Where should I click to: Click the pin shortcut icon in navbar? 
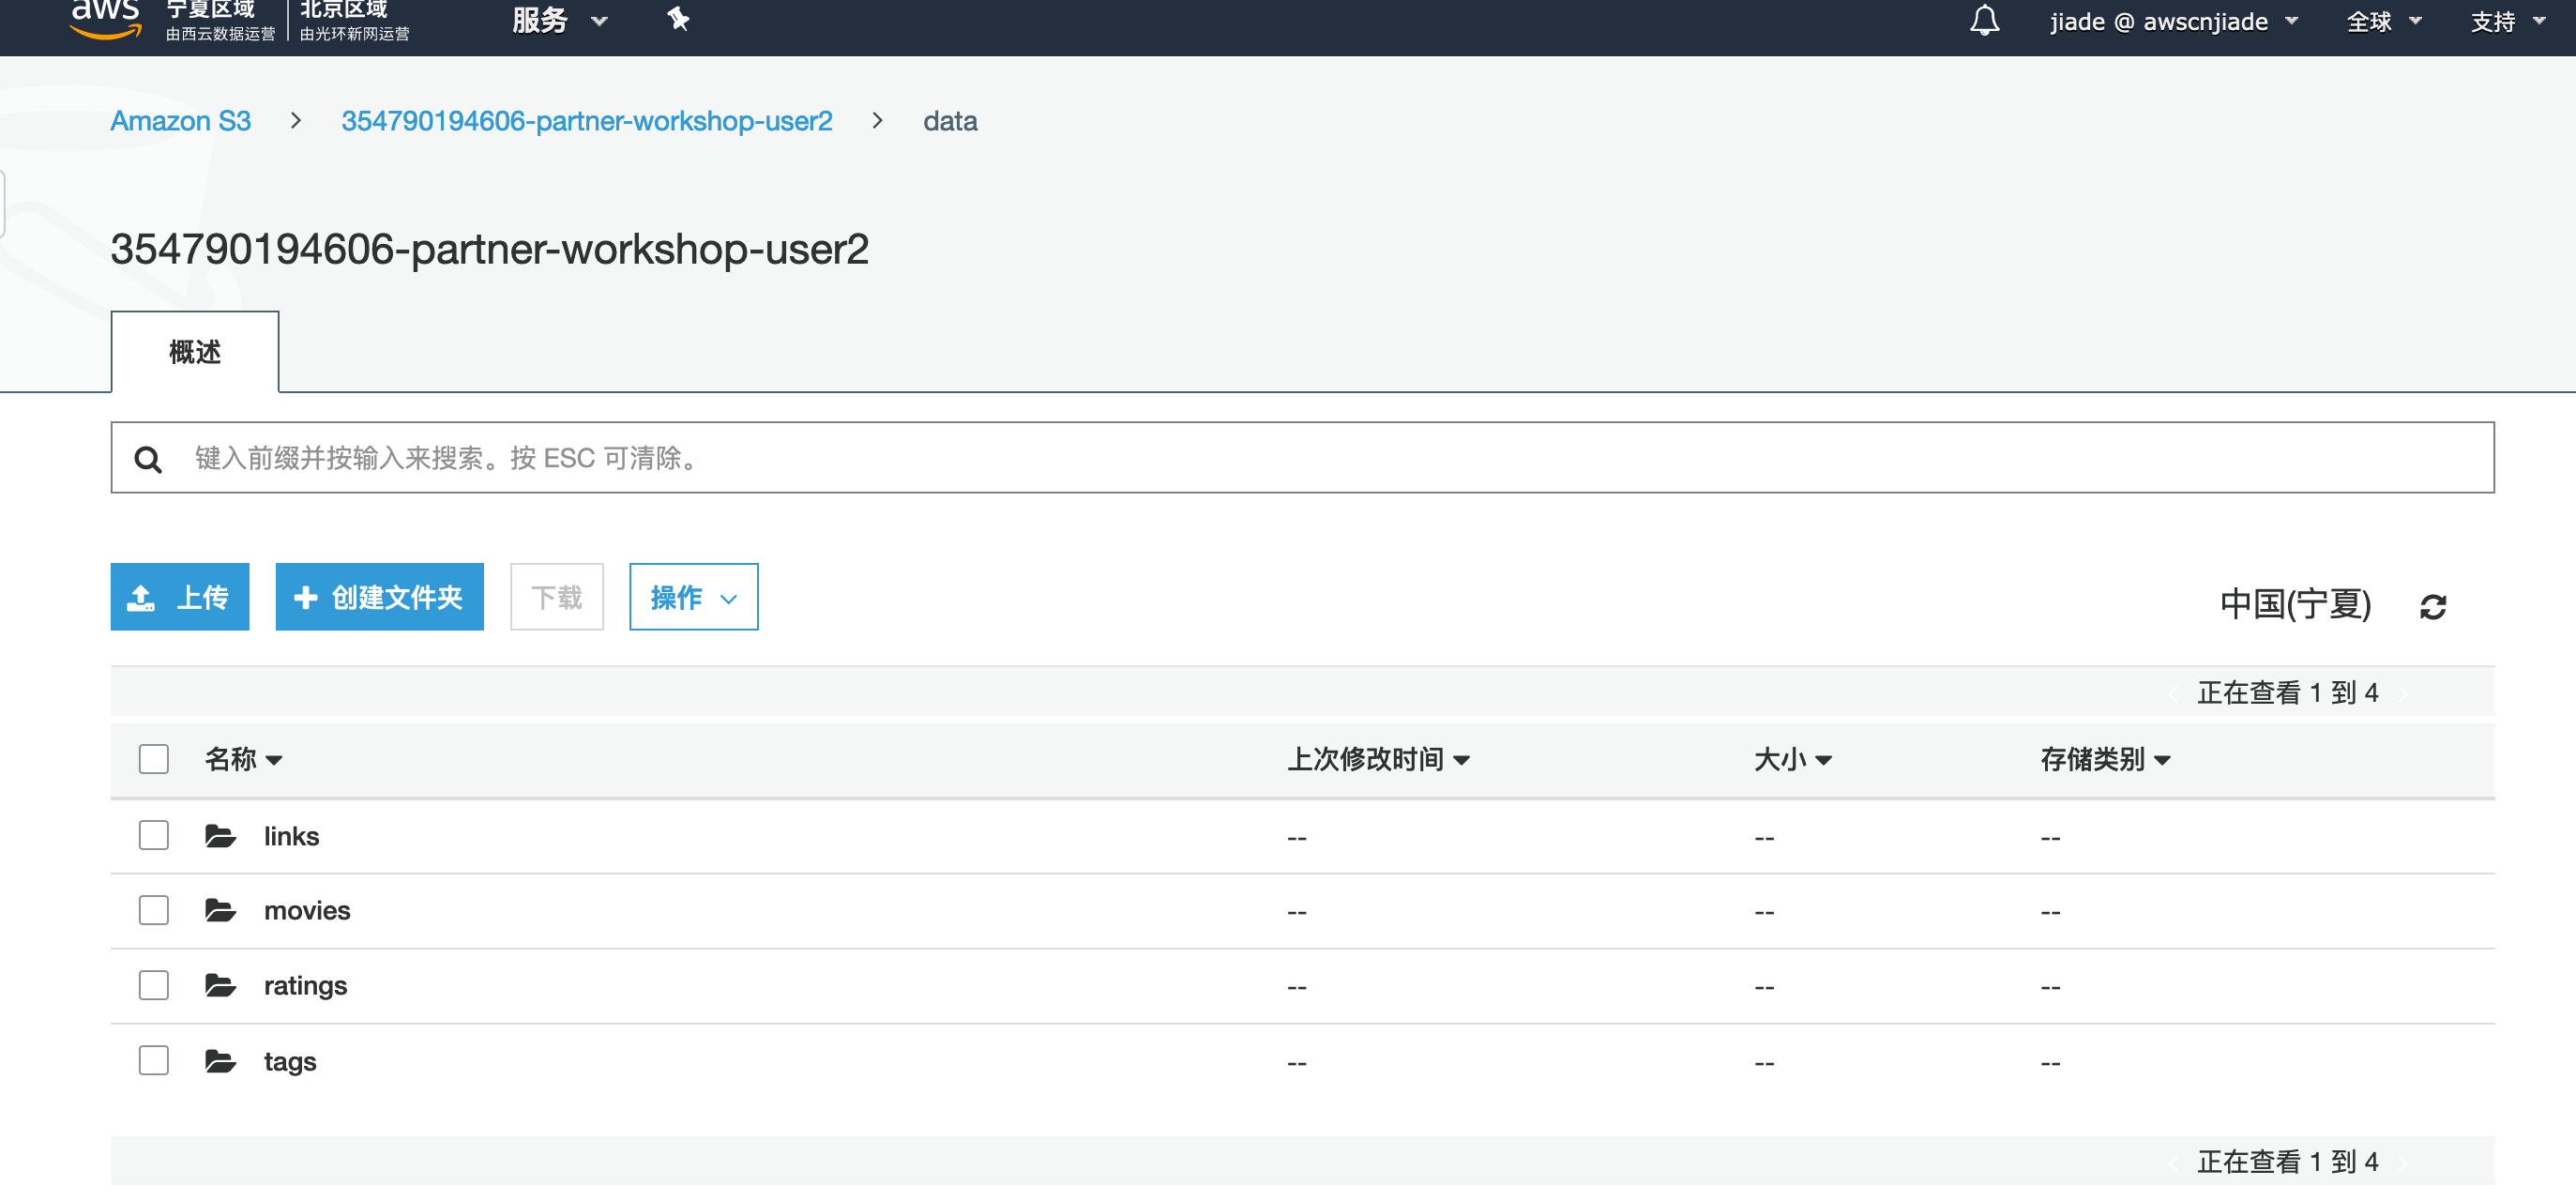(x=678, y=19)
